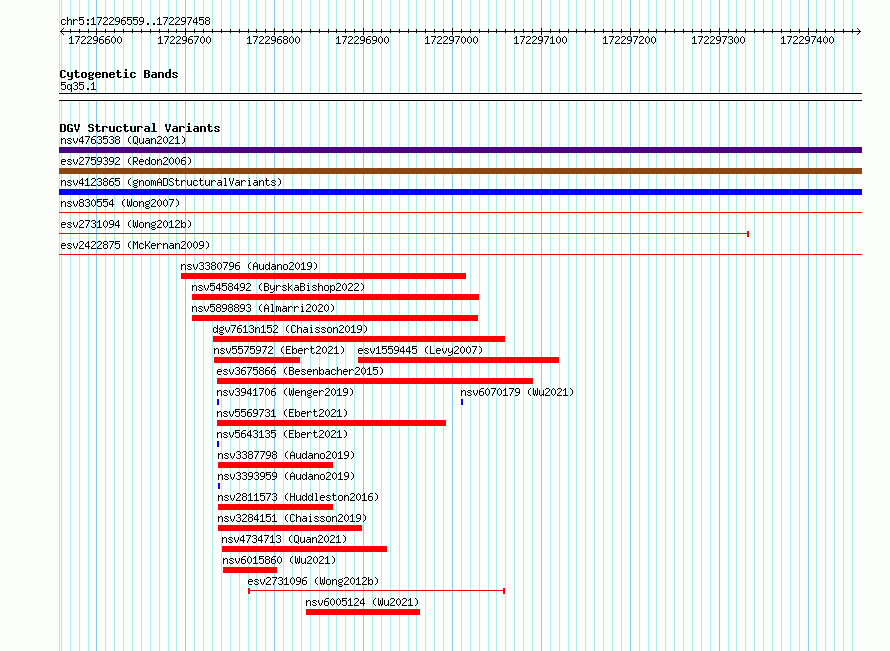Click esv1559445 (Levy2007) label
This screenshot has height=651, width=890.
420,350
